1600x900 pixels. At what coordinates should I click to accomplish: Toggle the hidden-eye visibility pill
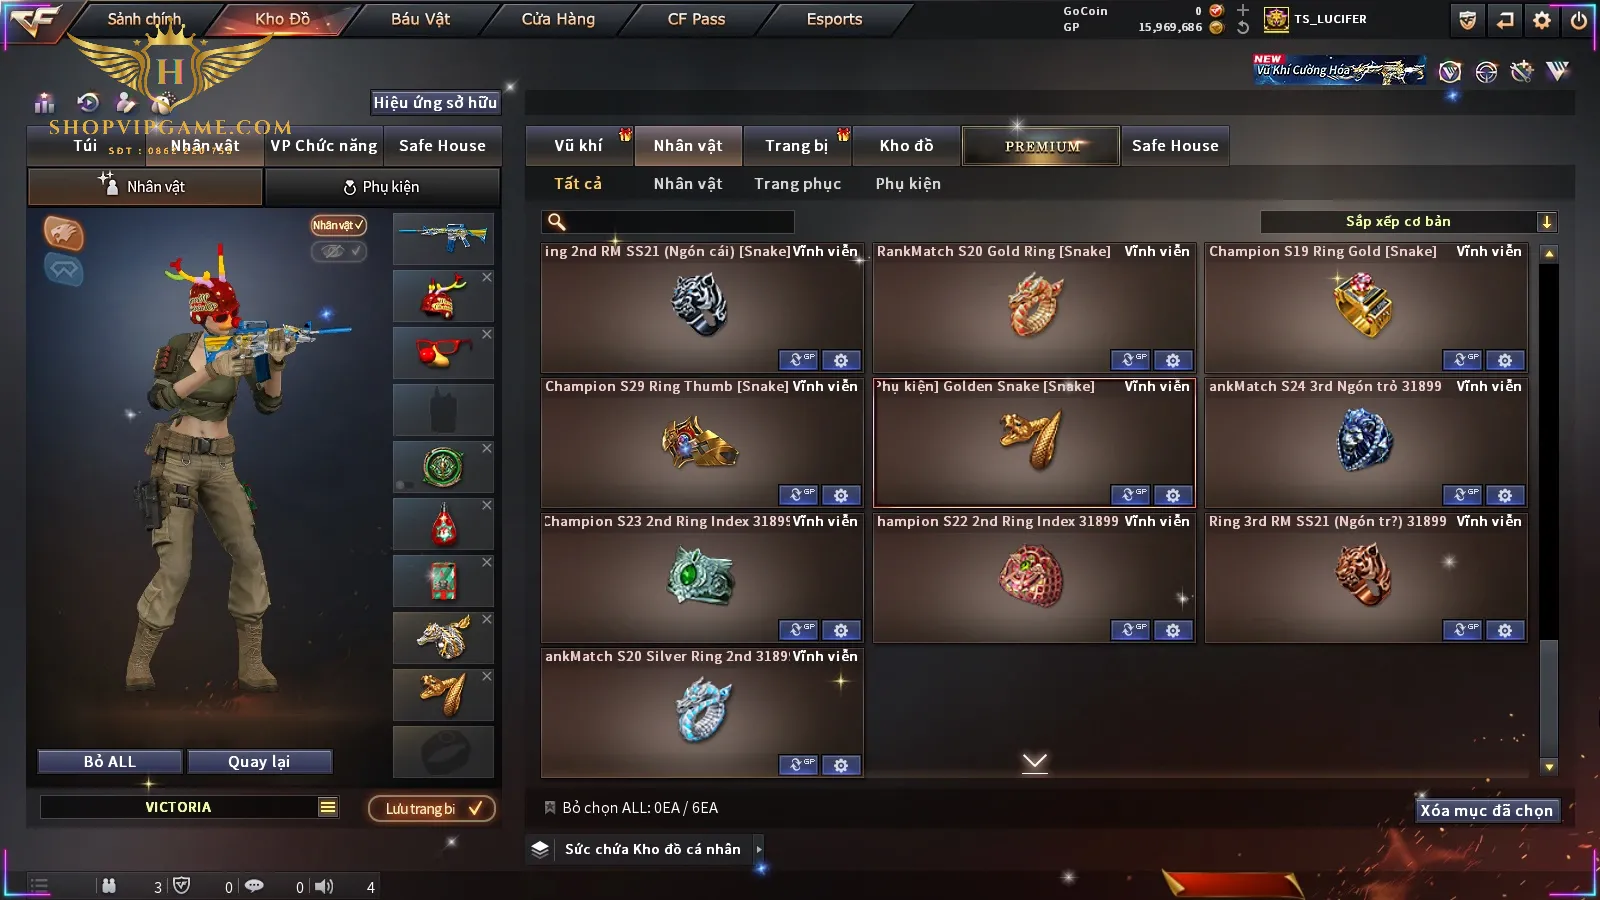(x=338, y=251)
